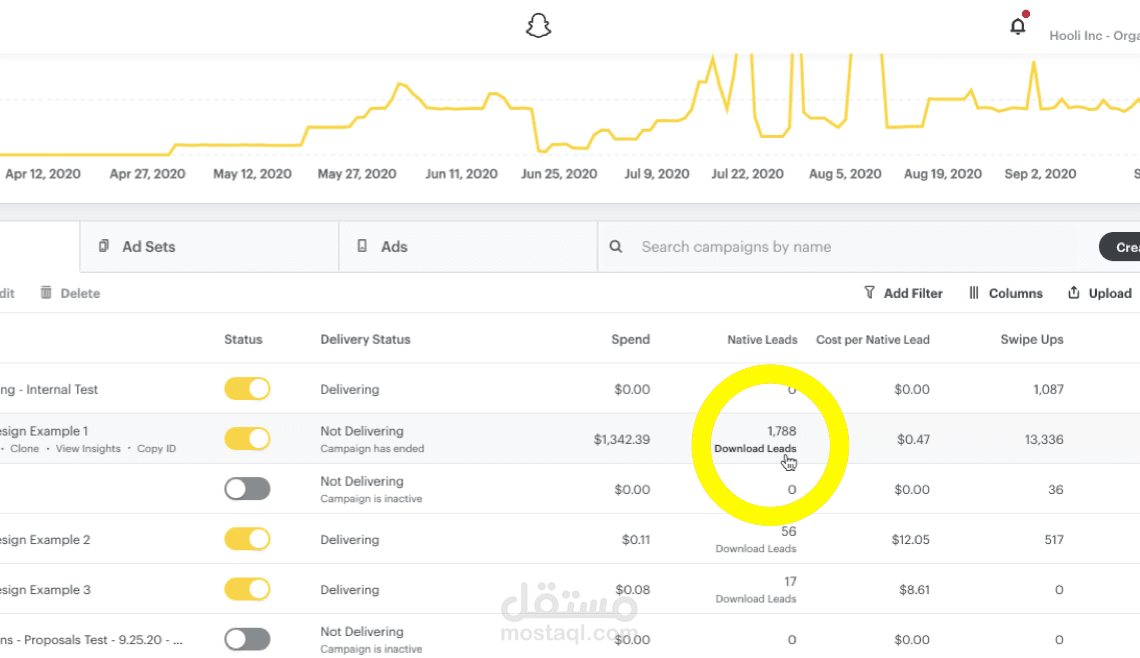
Task: Download Leads for the 17 leads row
Action: click(755, 599)
